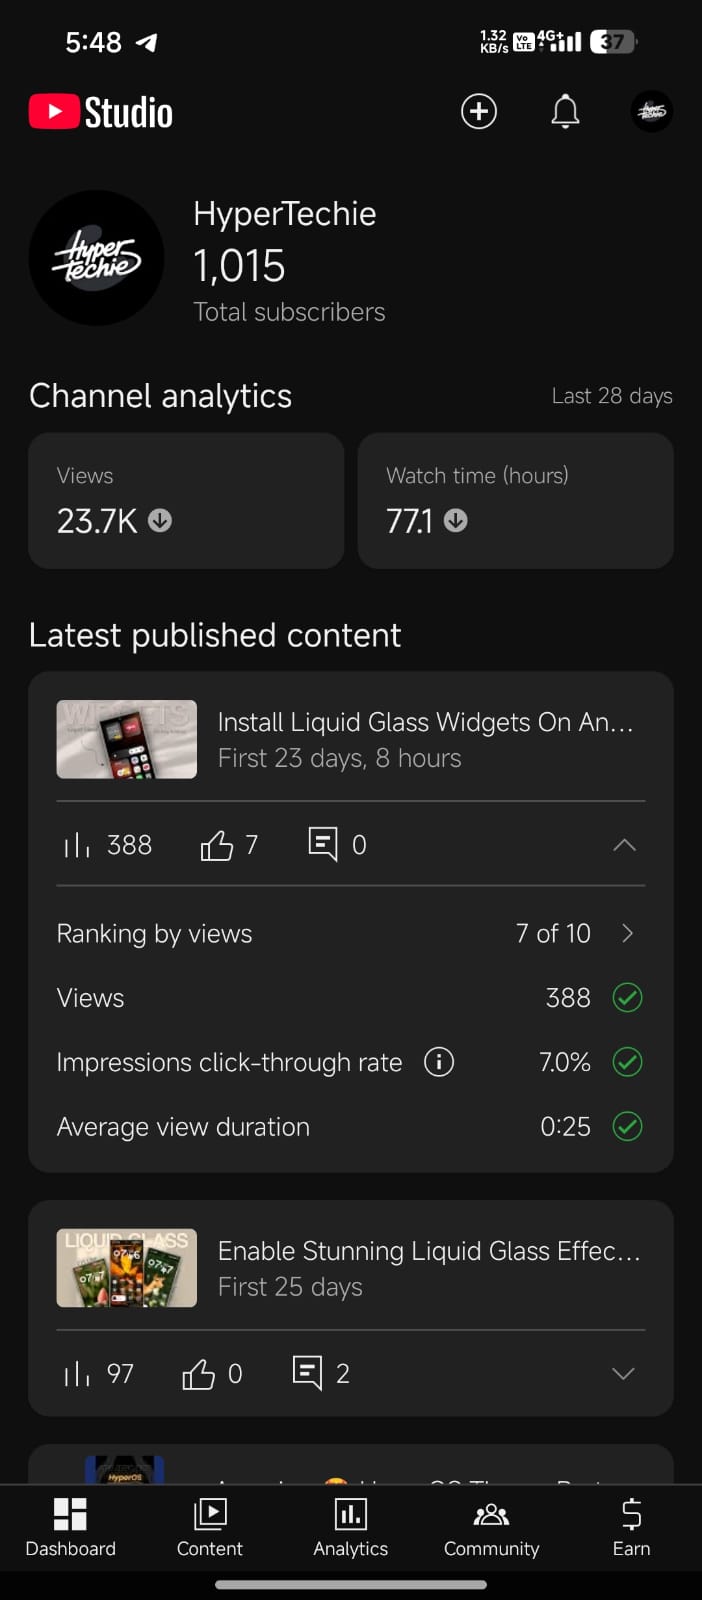Tap the HyperTechie channel logo
Viewport: 702px width, 1600px height.
tap(96, 258)
